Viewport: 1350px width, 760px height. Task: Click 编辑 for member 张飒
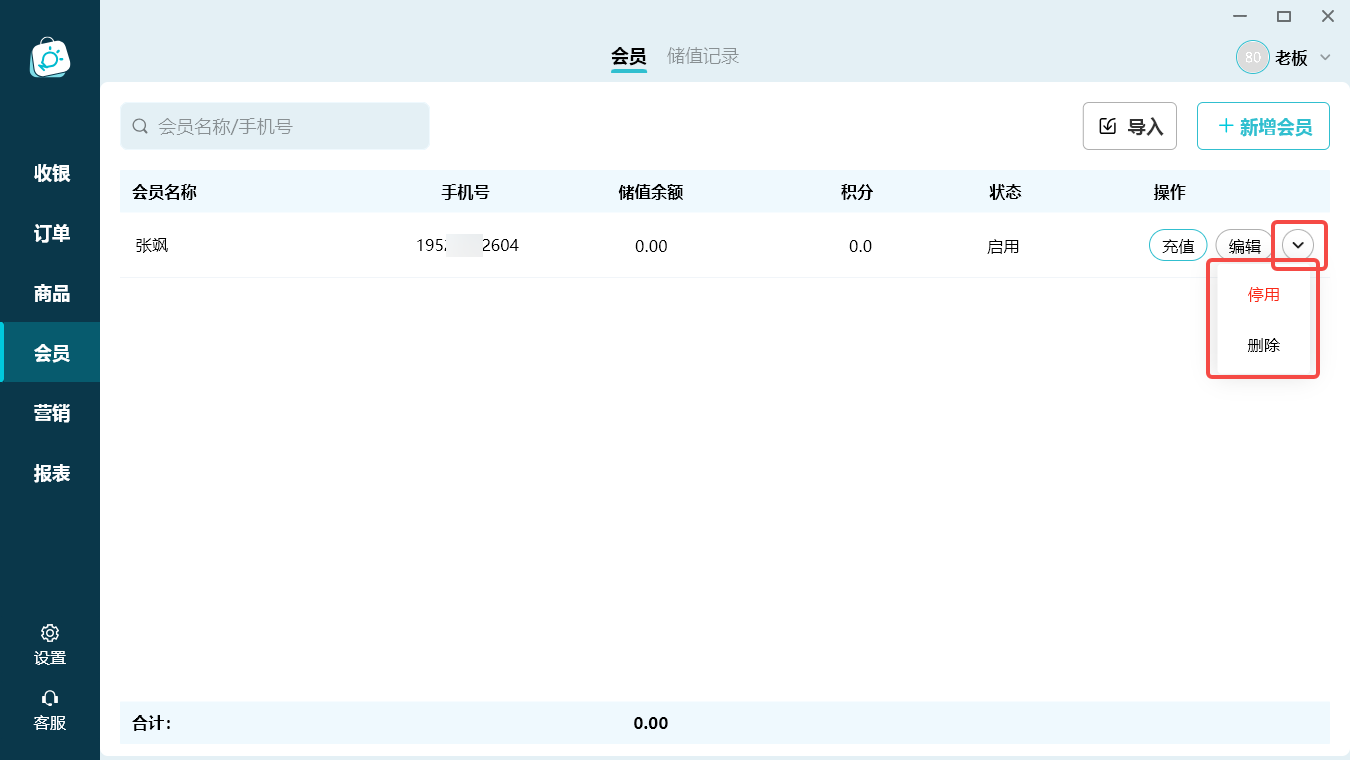pyautogui.click(x=1245, y=245)
